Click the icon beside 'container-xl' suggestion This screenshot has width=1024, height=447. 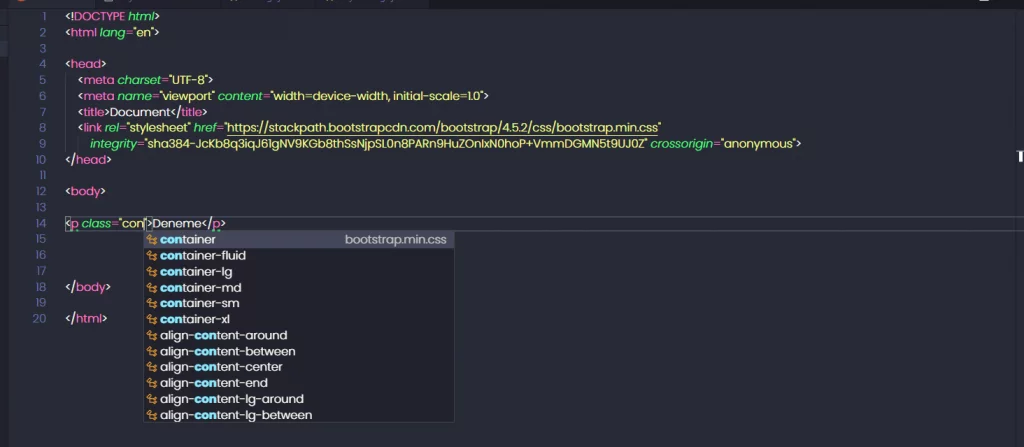(x=152, y=320)
